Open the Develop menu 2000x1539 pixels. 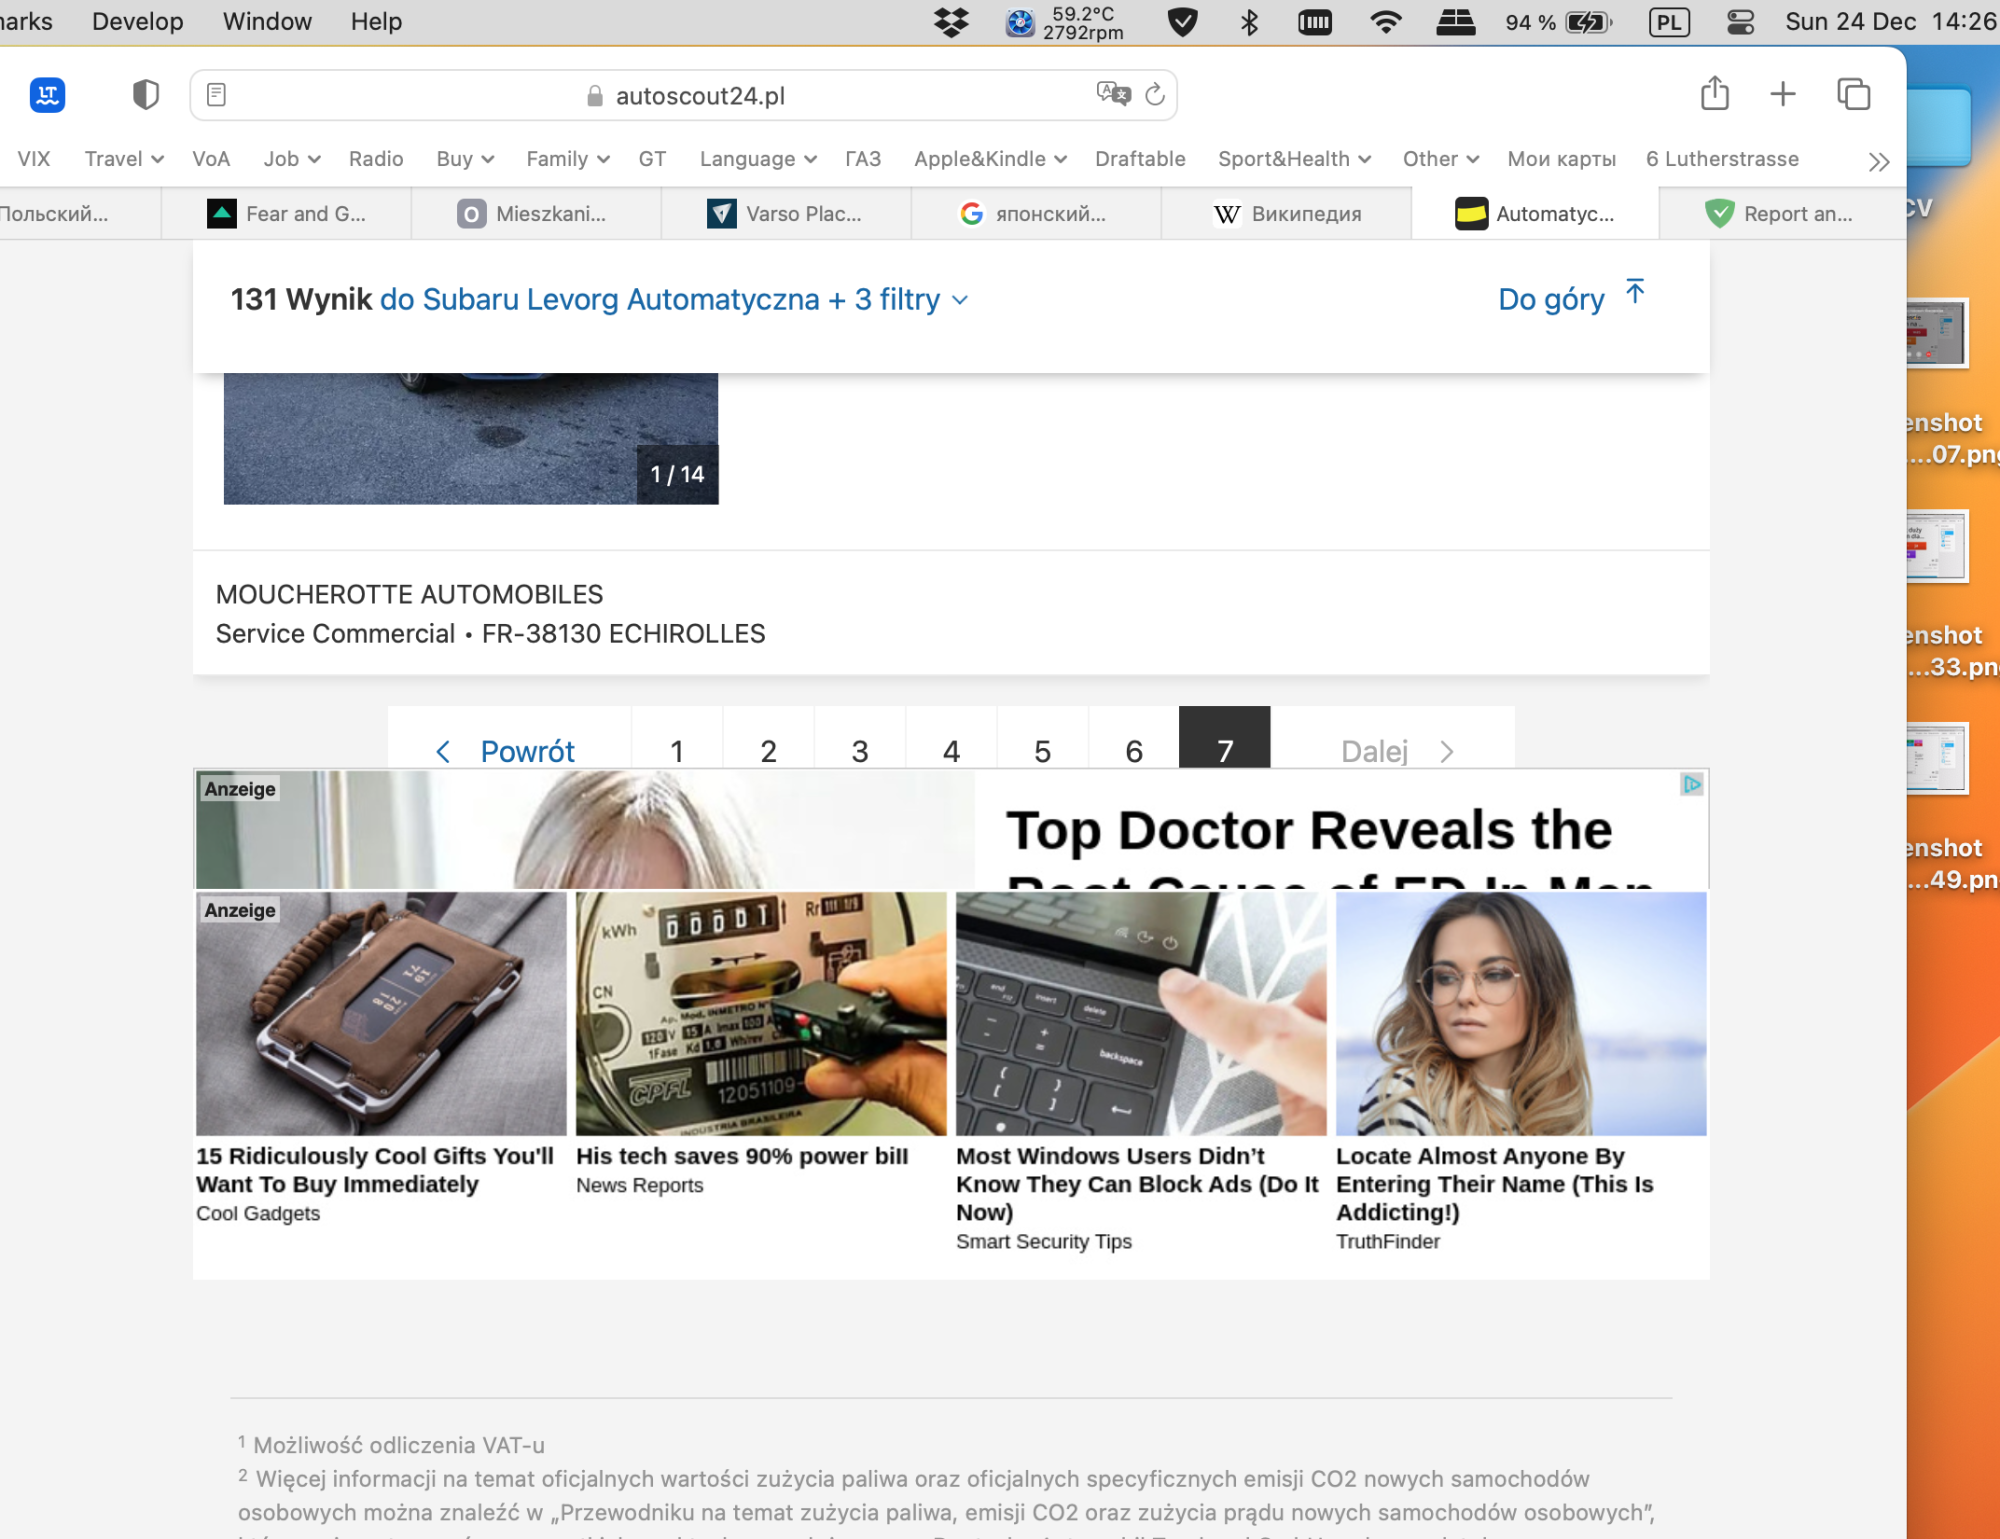(138, 22)
